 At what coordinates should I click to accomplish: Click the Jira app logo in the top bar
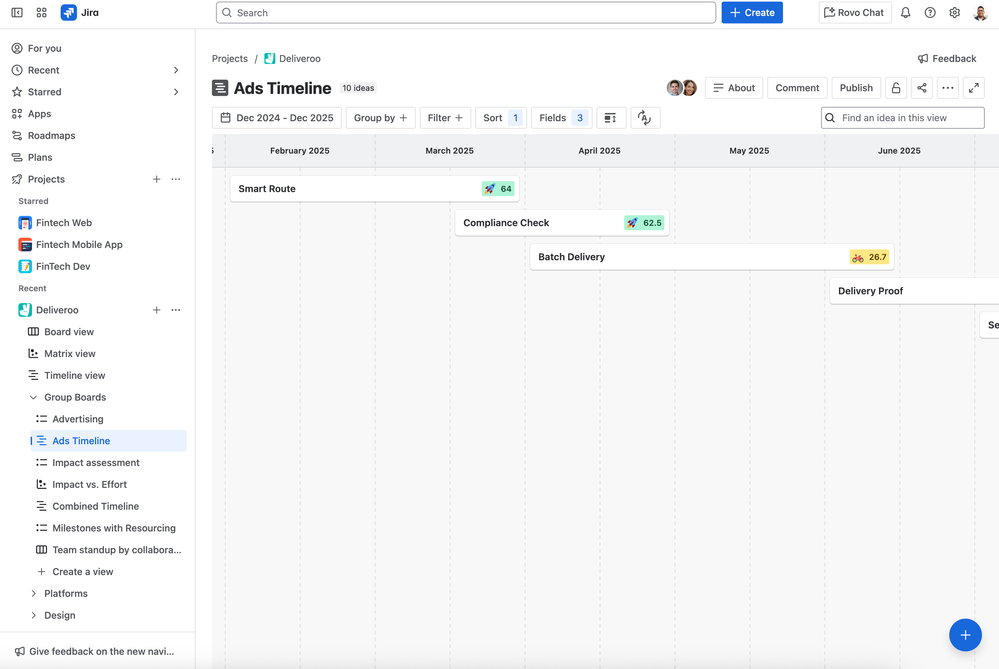tap(67, 12)
